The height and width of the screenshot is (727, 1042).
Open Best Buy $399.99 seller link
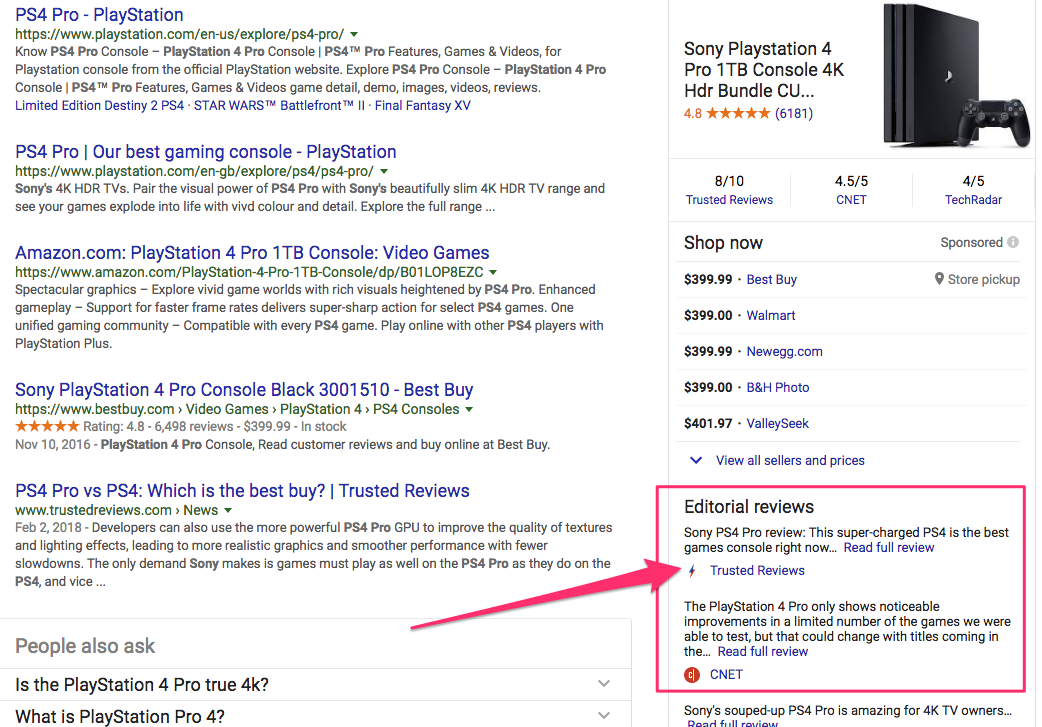click(x=772, y=280)
